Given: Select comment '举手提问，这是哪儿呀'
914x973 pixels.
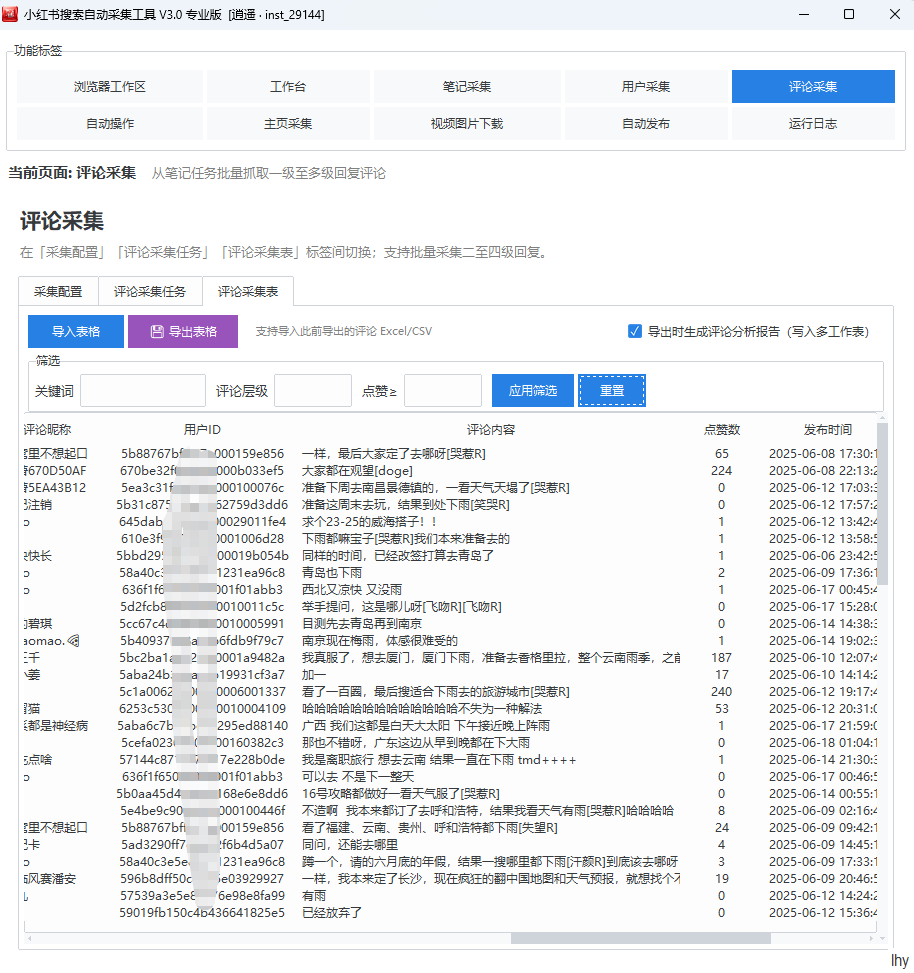Looking at the screenshot, I should 401,606.
